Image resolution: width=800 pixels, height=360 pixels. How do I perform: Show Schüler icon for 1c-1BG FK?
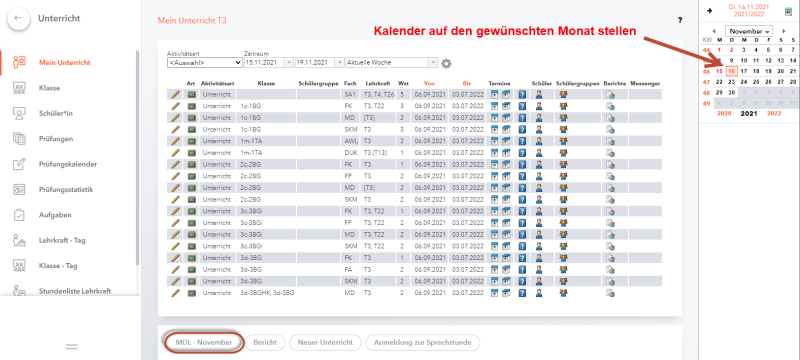539,106
